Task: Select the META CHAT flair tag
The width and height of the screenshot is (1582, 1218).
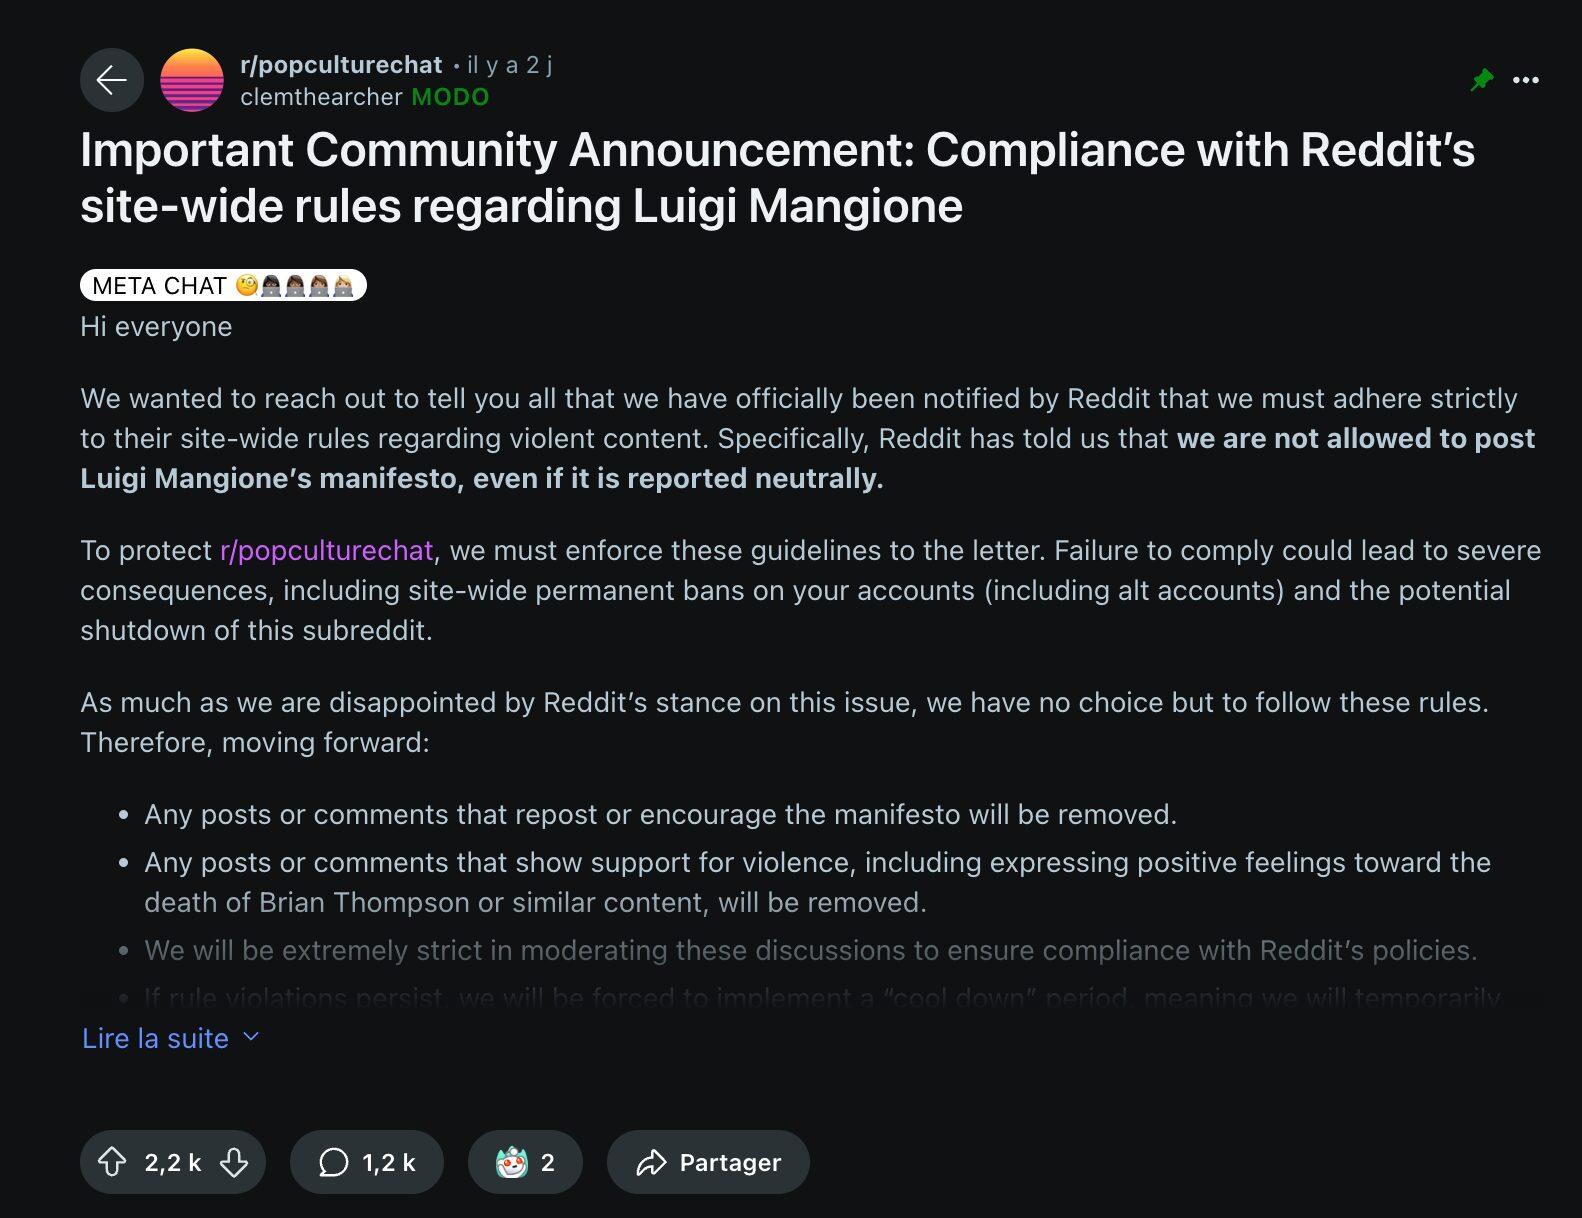Action: [223, 285]
